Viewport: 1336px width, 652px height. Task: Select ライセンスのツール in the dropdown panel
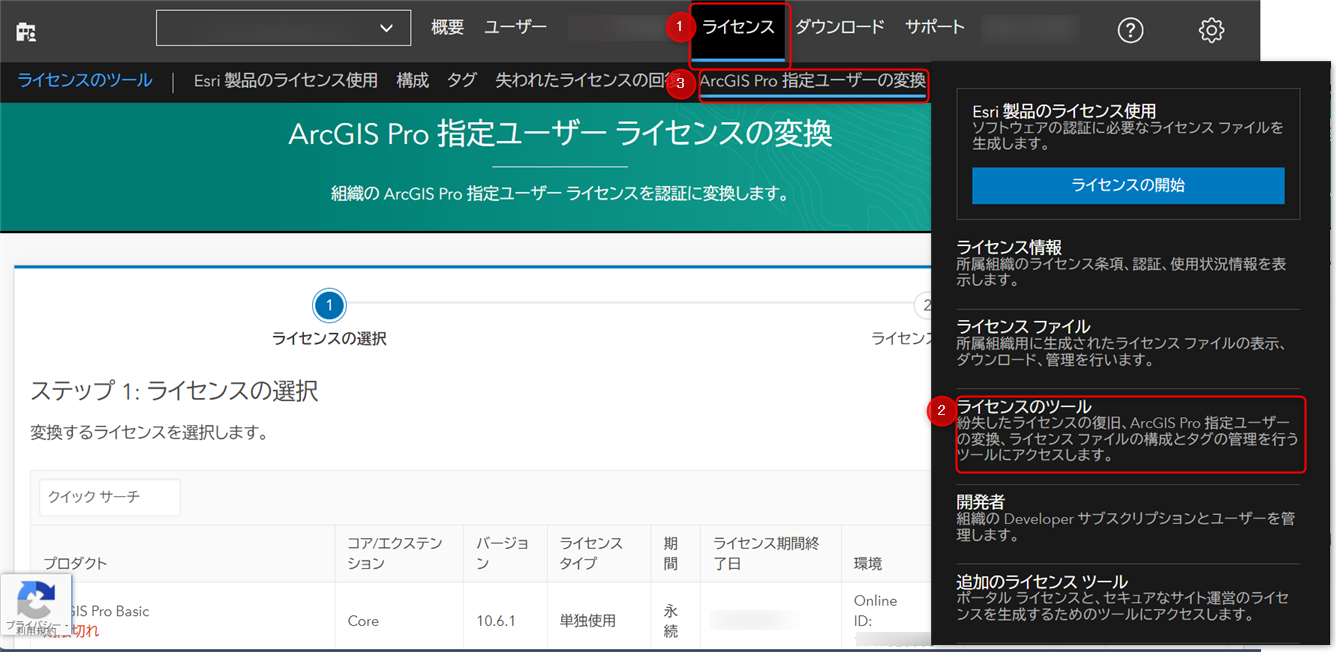pos(1024,407)
